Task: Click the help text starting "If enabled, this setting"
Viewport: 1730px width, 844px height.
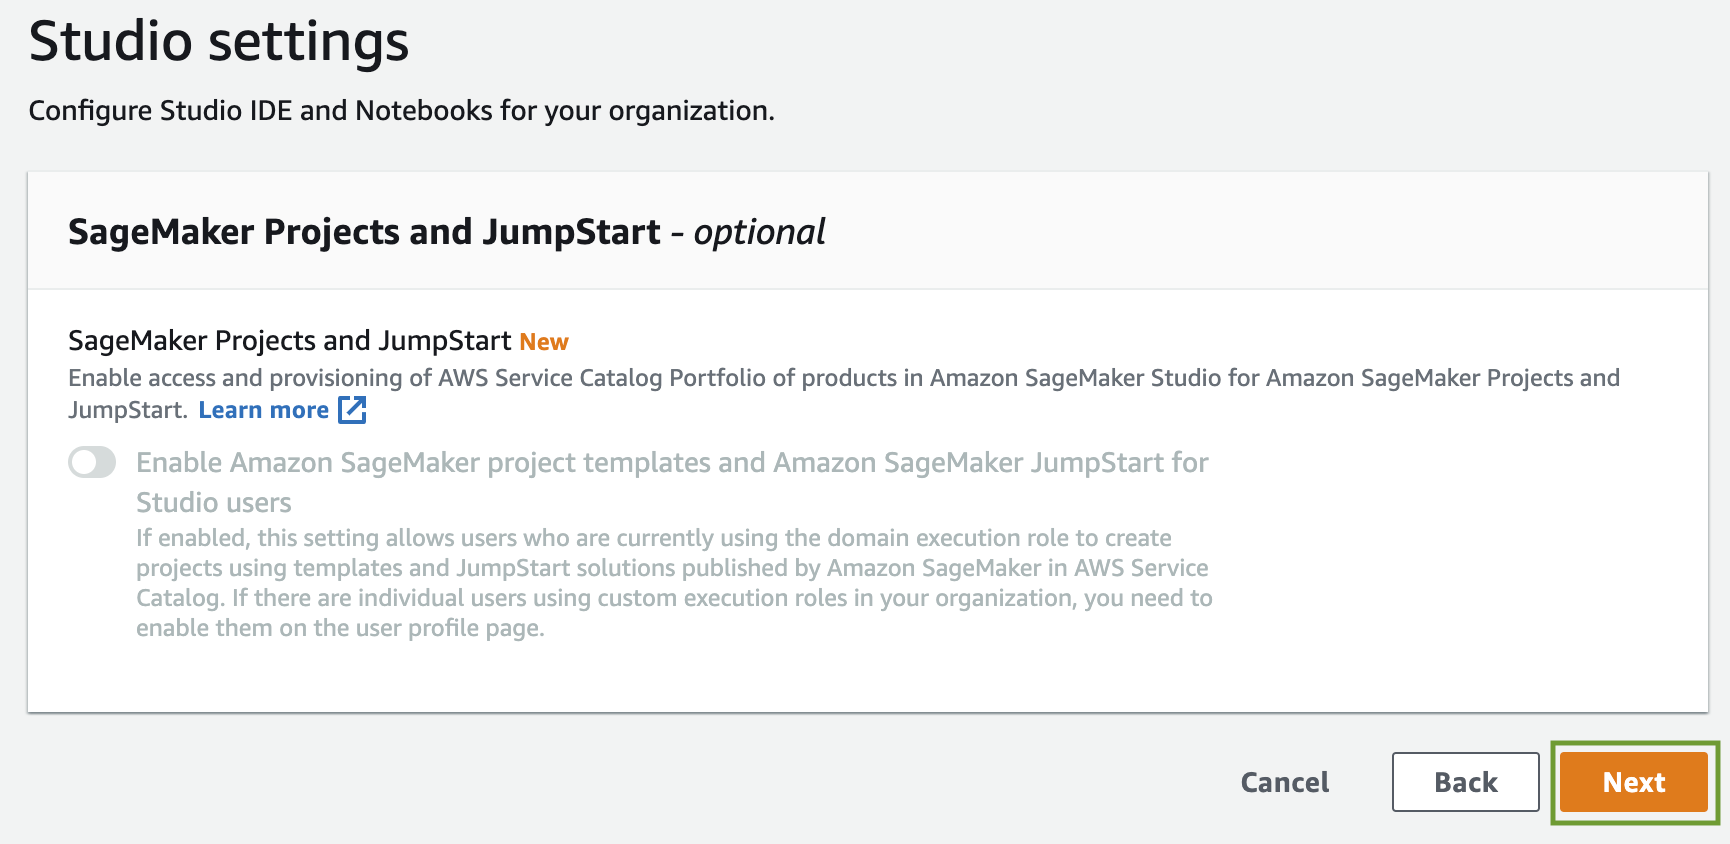Action: point(674,583)
